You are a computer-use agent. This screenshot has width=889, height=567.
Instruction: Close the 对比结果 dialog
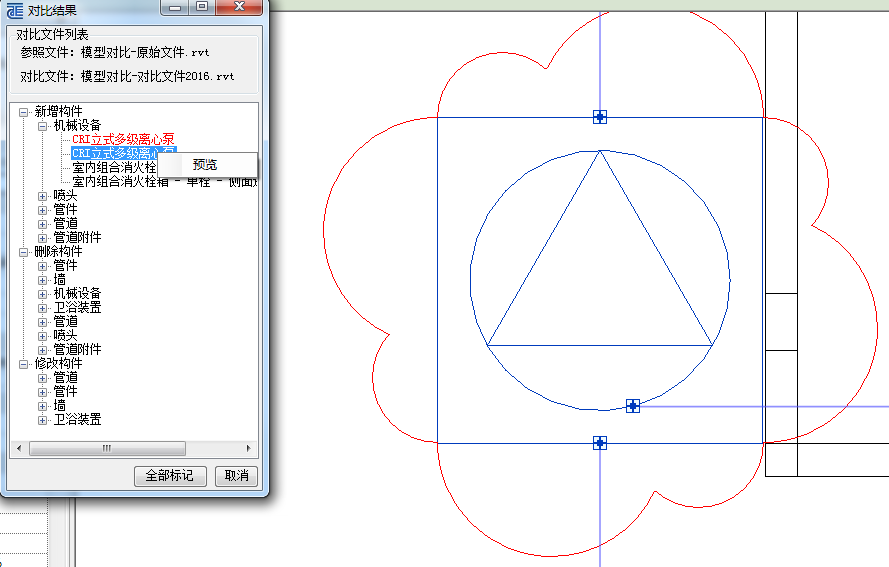pyautogui.click(x=239, y=7)
